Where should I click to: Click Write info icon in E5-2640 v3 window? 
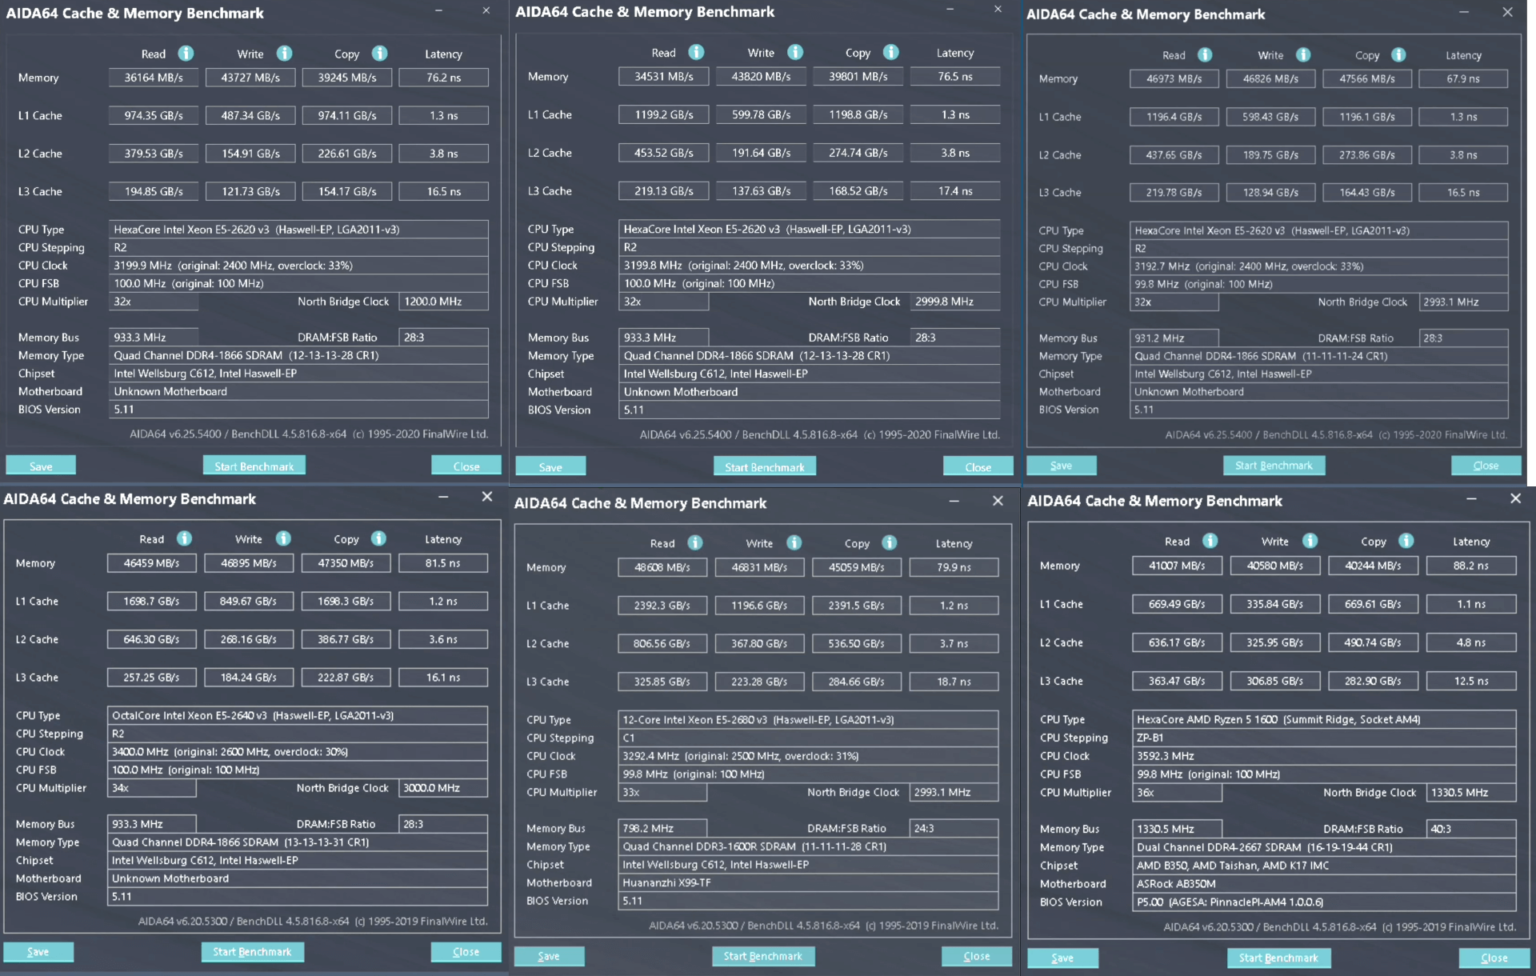click(x=283, y=539)
